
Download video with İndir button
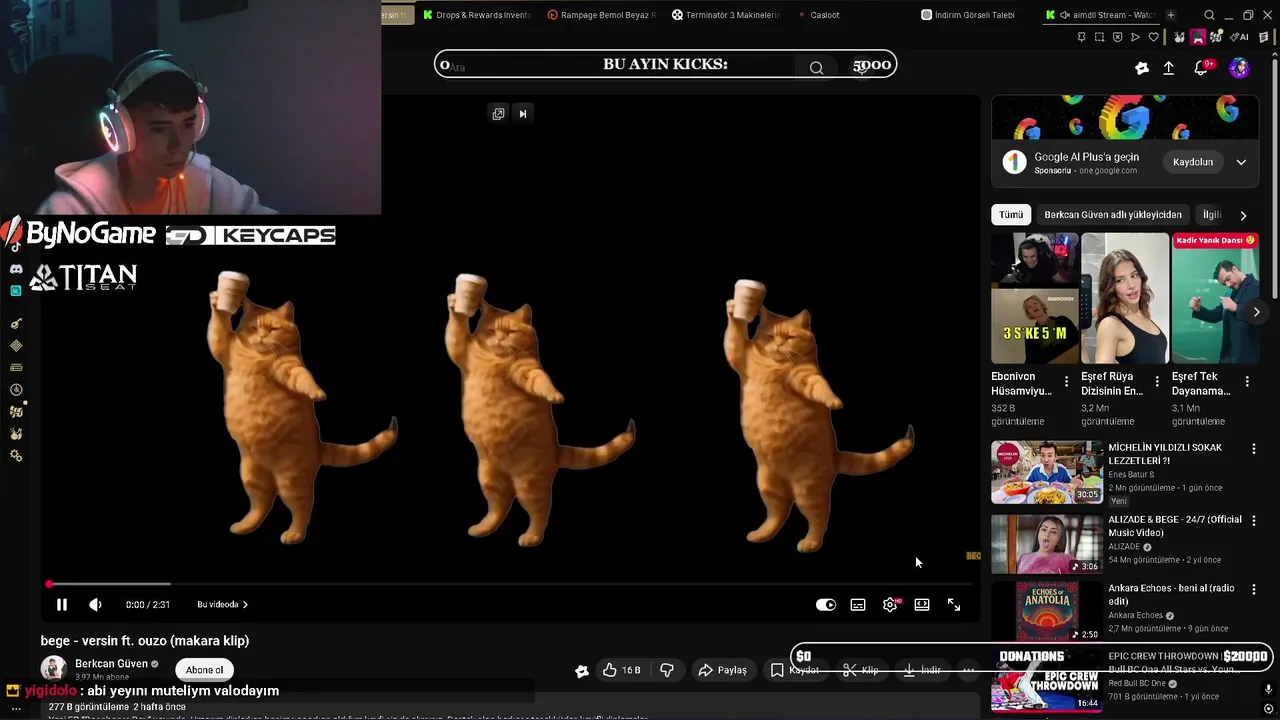pyautogui.click(x=922, y=670)
